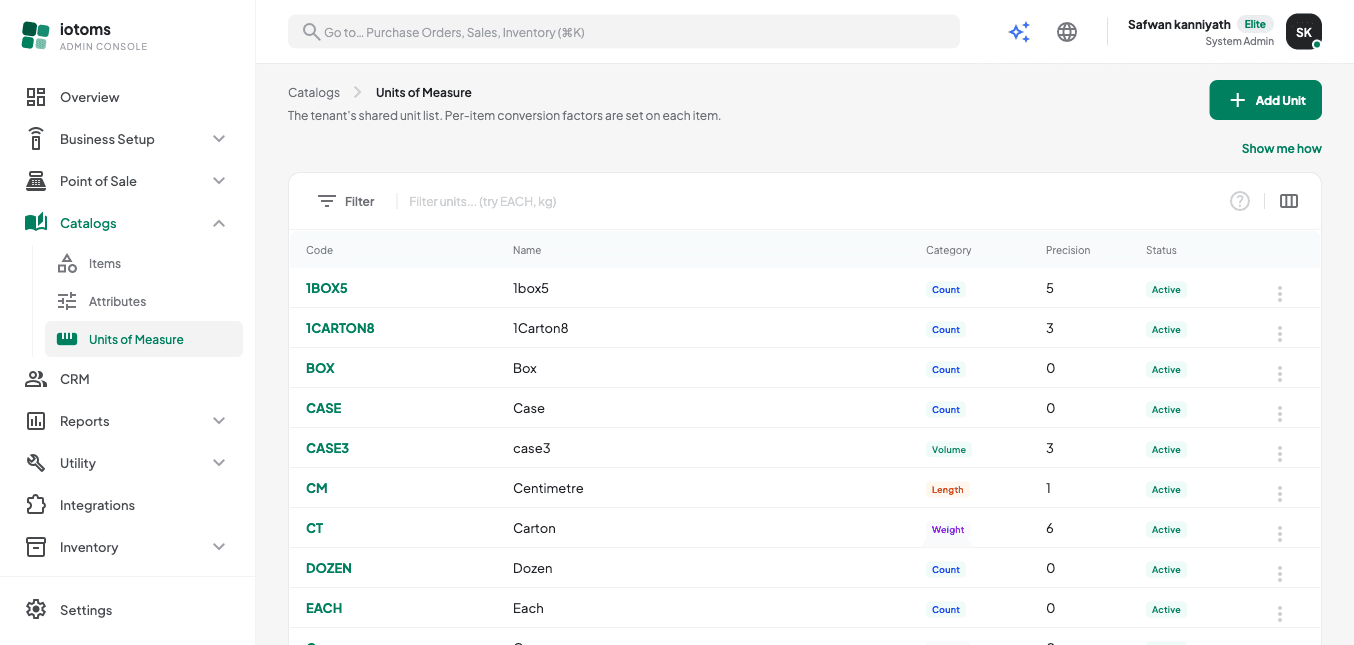Click the Weight category tag for Carton
The height and width of the screenshot is (645, 1354).
pos(948,530)
